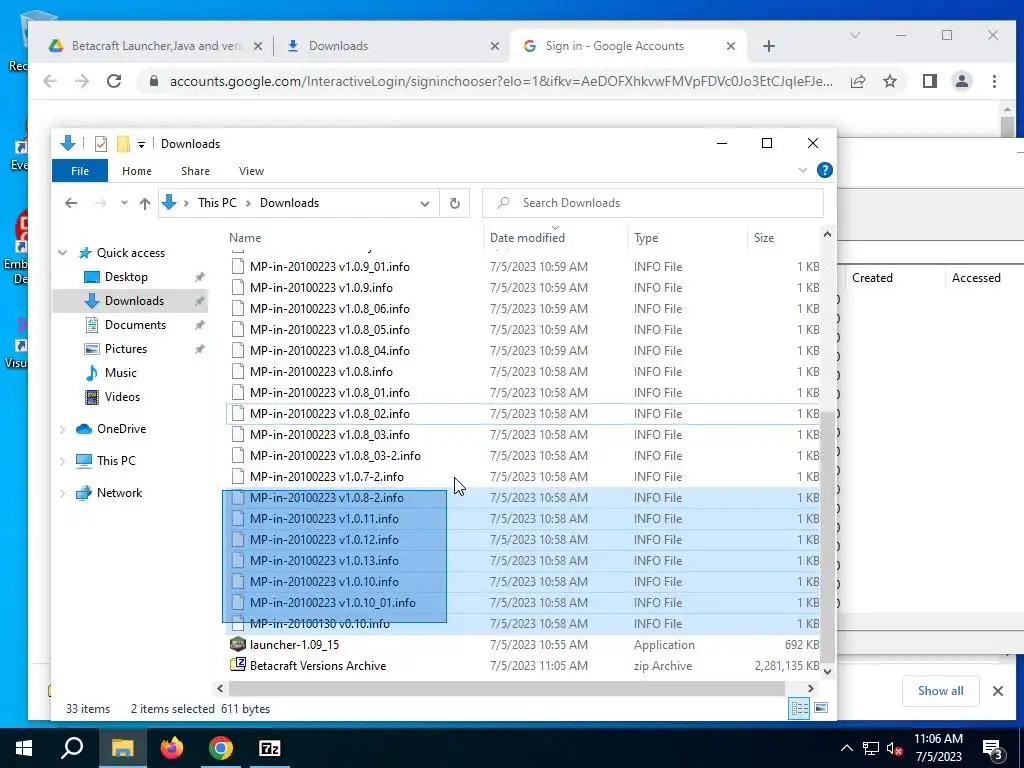This screenshot has width=1024, height=768.
Task: Click the Chrome address bar URL
Action: click(501, 82)
